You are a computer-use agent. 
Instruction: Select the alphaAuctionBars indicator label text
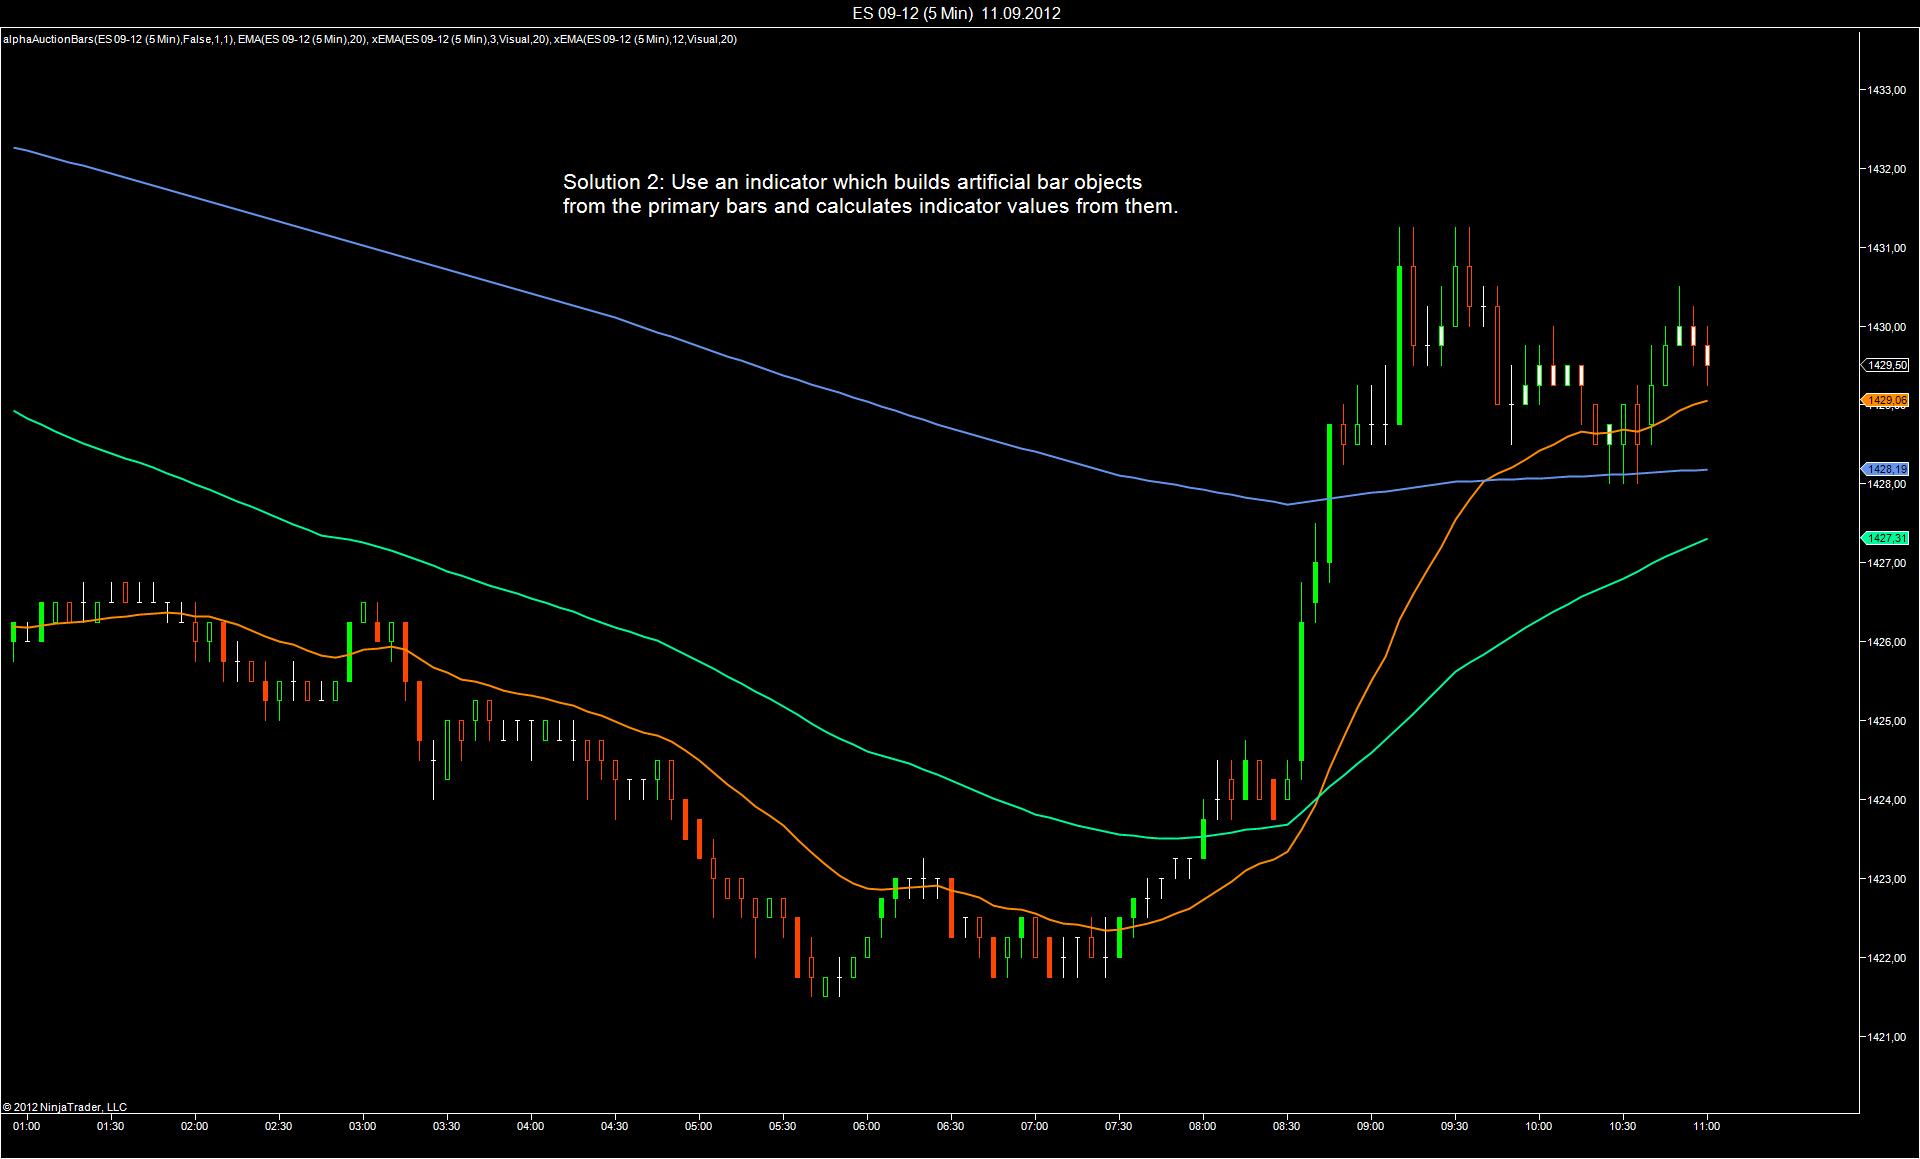(368, 39)
